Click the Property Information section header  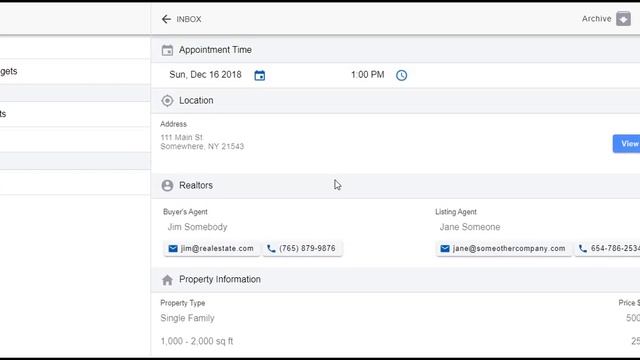click(396, 280)
